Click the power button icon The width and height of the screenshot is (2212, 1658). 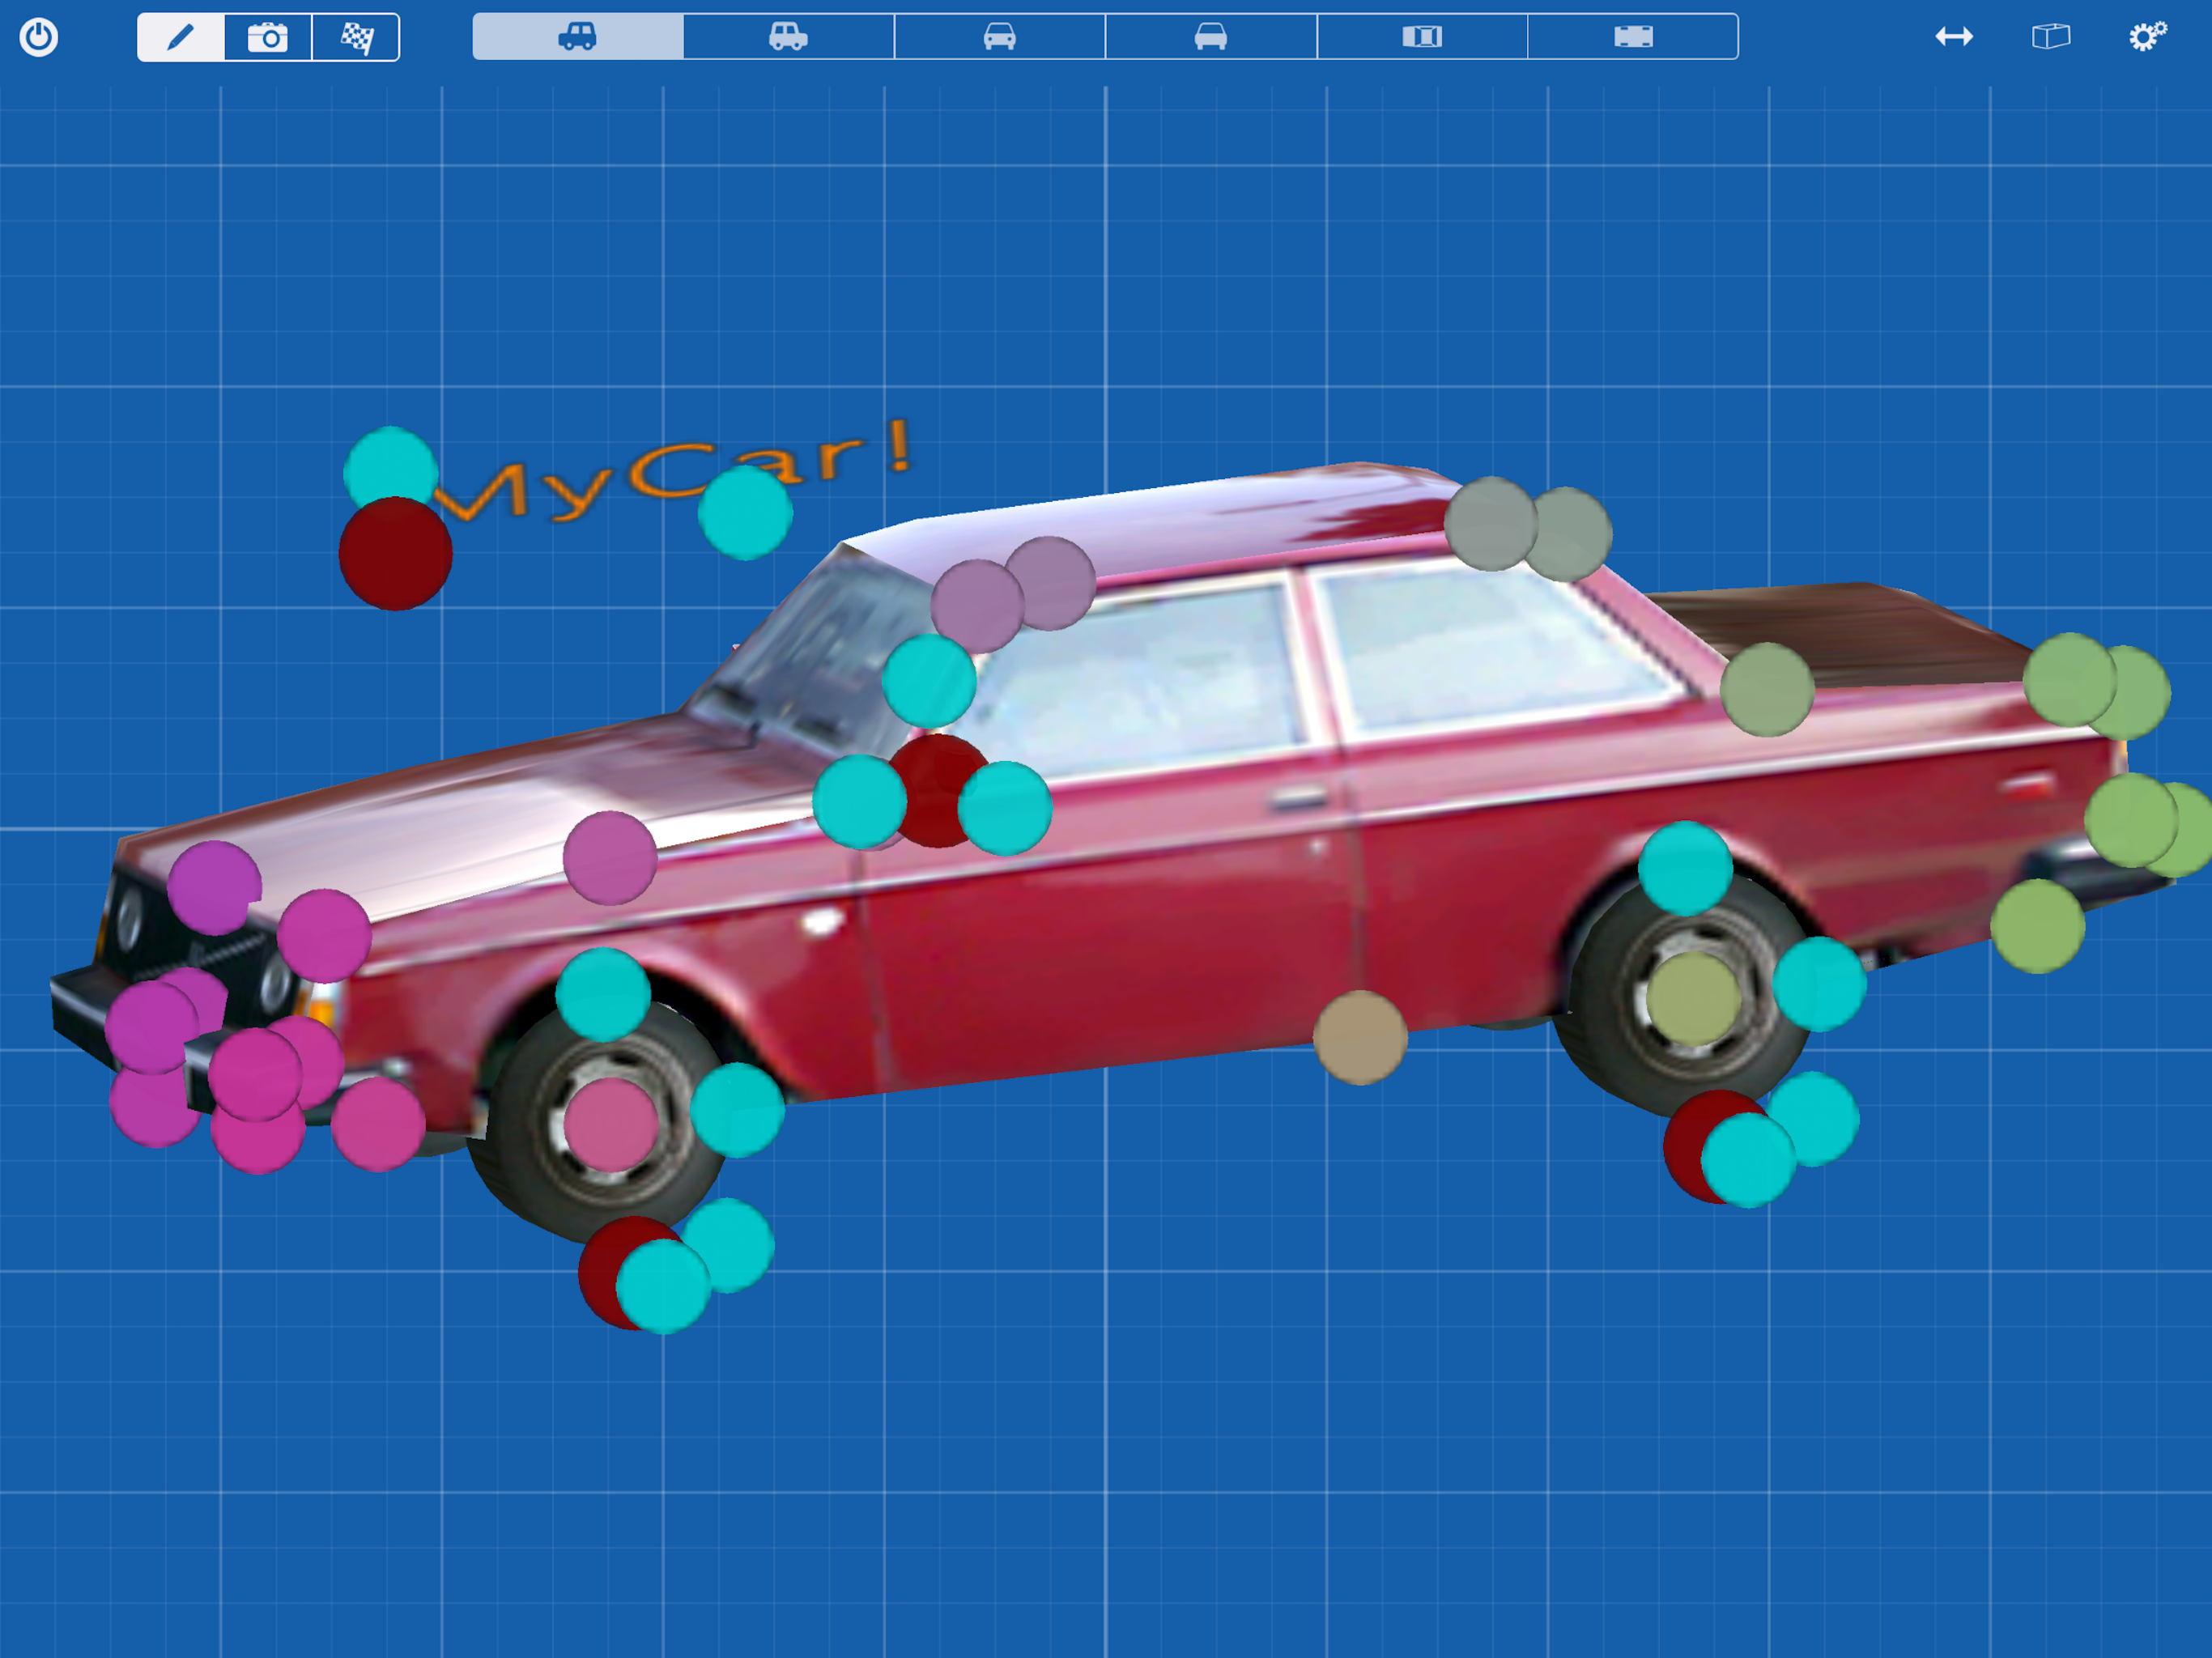(39, 37)
